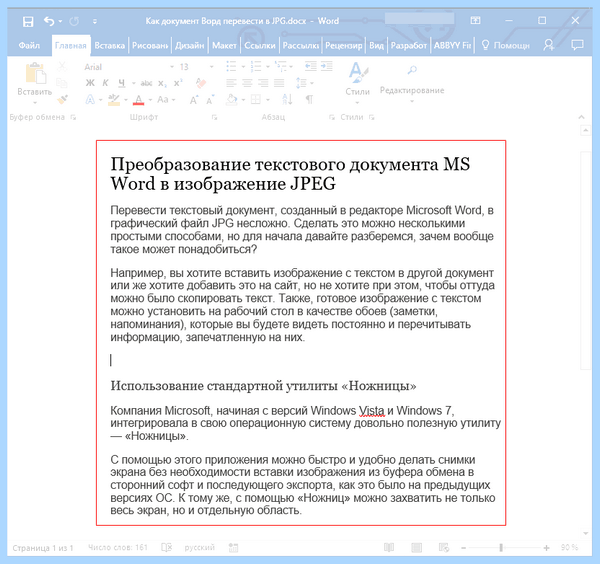Show paragraph marks with ¶
The image size is (600, 564).
pyautogui.click(x=310, y=100)
